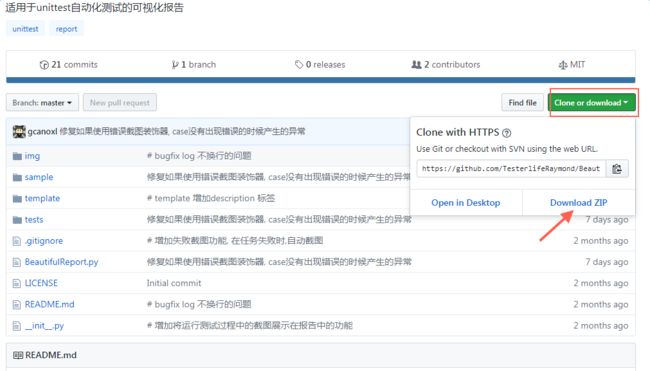Screen dimensions: 650x371
Task: Click the BeautifulReport.py file icon
Action: point(17,262)
